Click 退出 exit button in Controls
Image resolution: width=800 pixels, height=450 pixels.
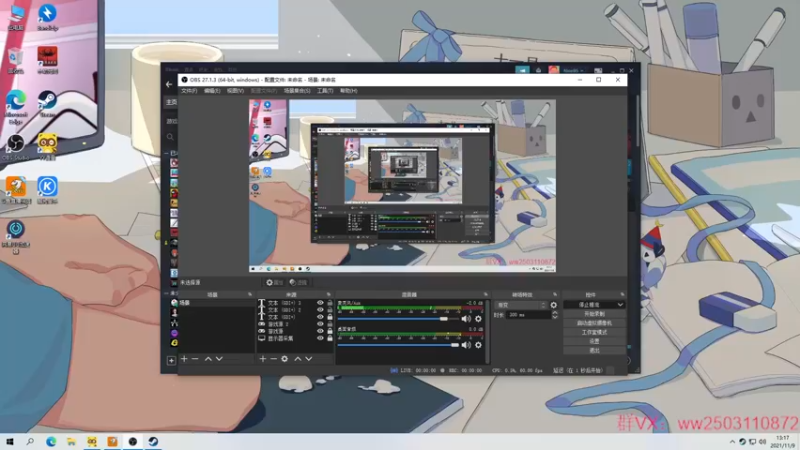point(594,351)
